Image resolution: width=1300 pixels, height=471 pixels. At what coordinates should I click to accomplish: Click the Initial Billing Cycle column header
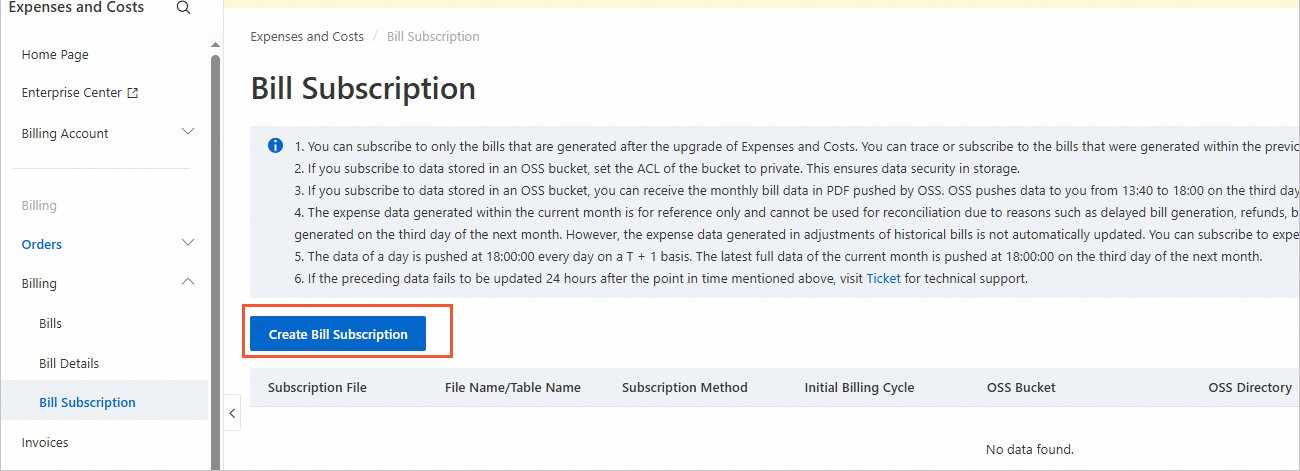[x=859, y=388]
